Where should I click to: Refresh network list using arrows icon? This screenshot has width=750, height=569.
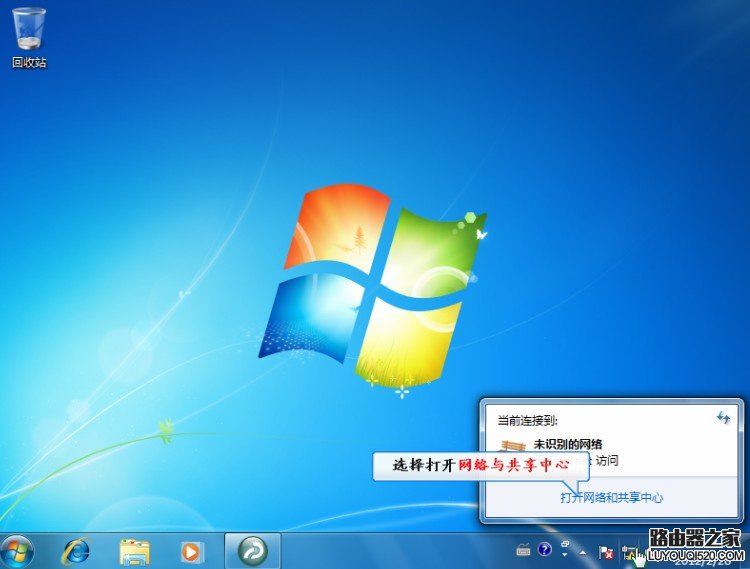(x=723, y=418)
